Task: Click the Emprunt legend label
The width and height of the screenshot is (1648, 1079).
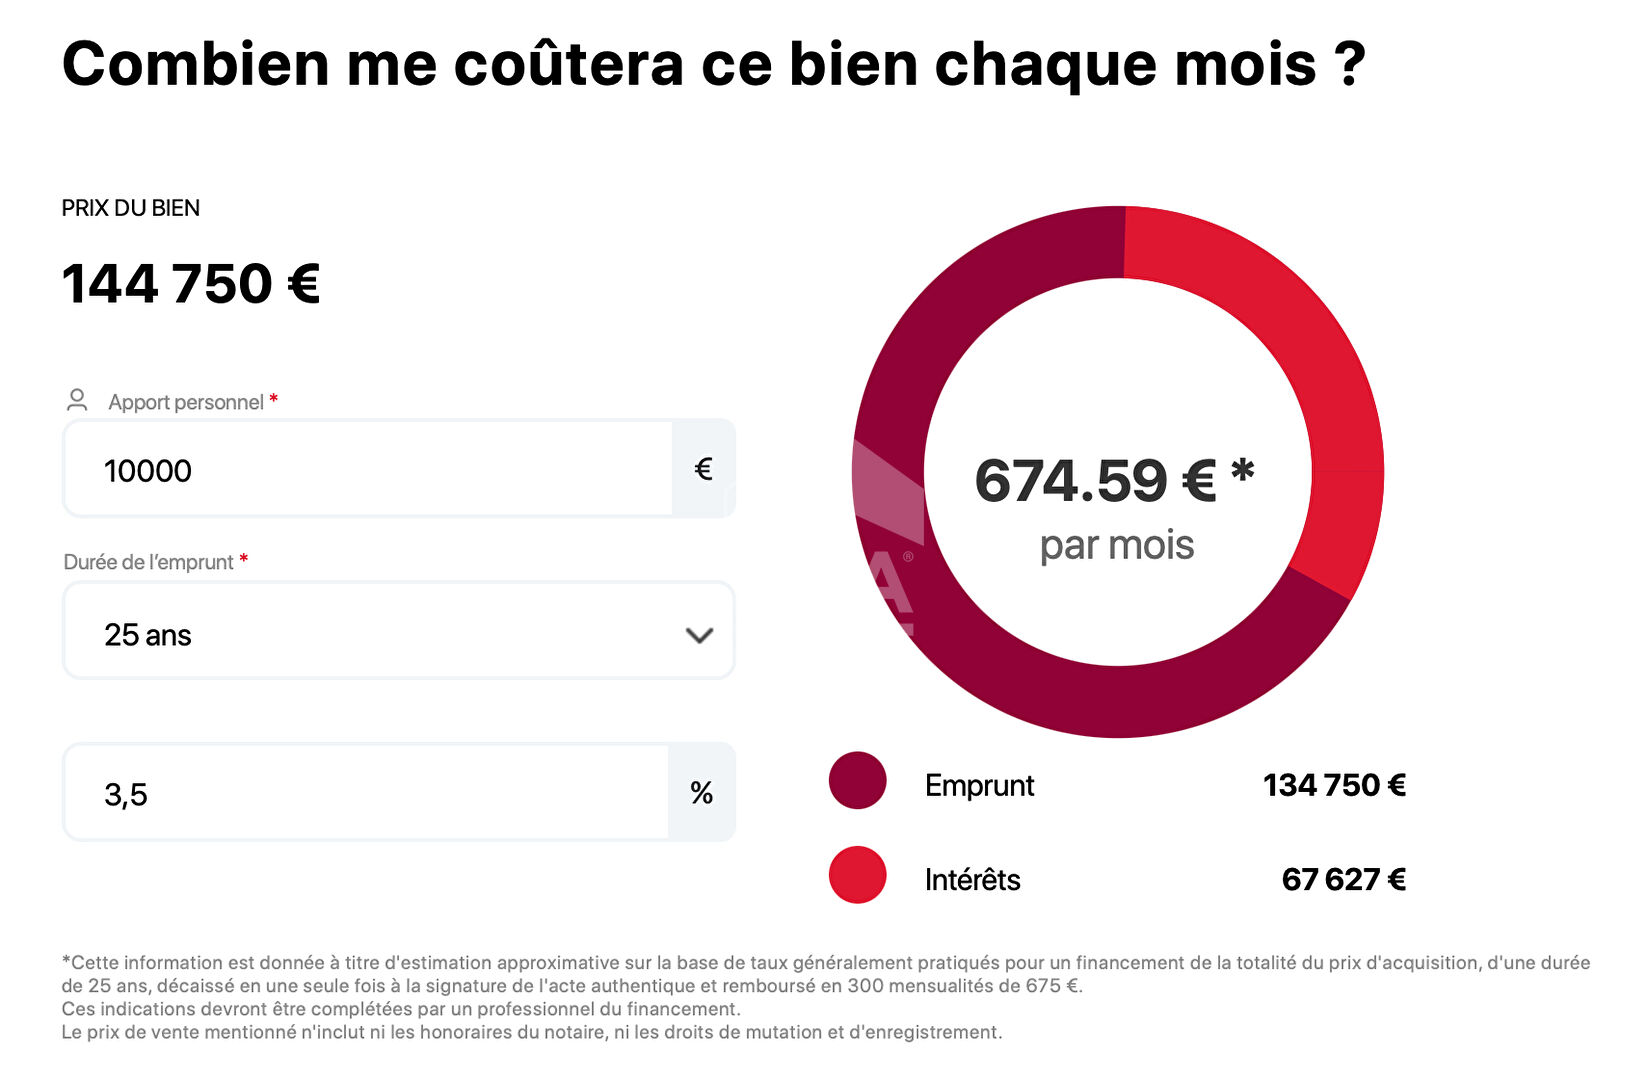Action: [x=979, y=786]
